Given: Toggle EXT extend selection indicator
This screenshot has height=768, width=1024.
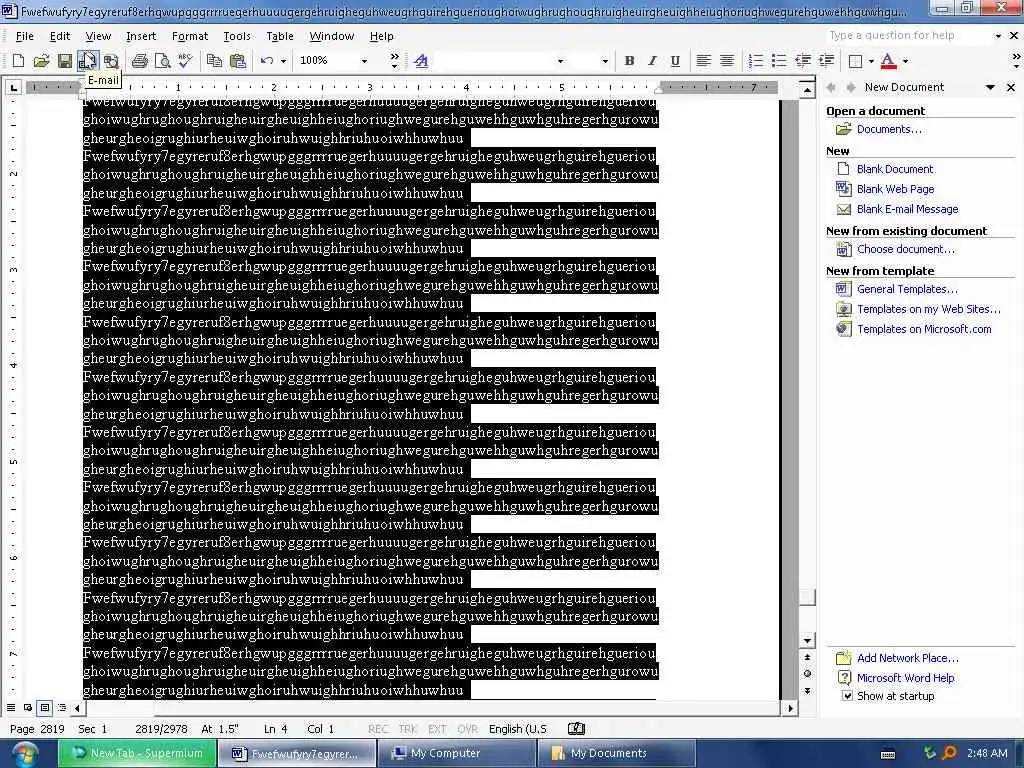Looking at the screenshot, I should 437,729.
